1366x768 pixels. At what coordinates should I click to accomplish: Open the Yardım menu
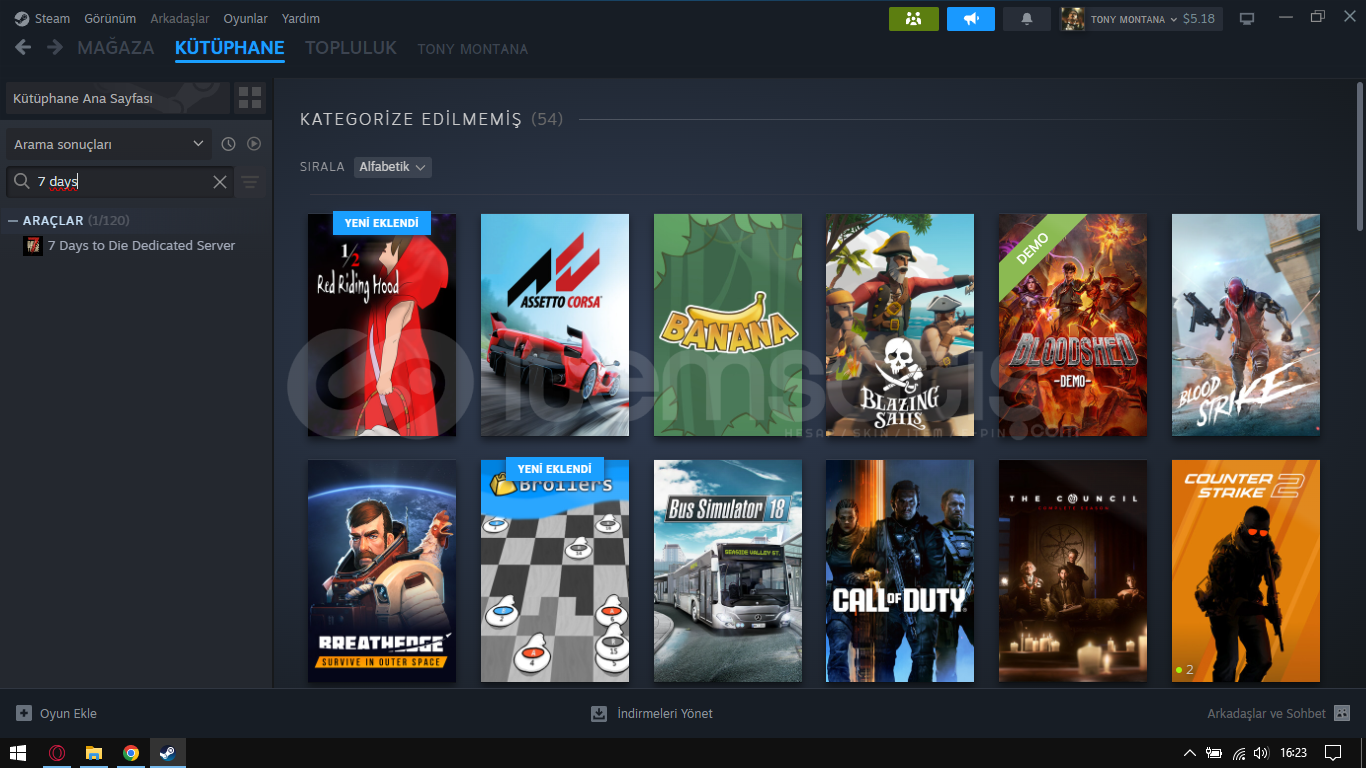point(301,18)
